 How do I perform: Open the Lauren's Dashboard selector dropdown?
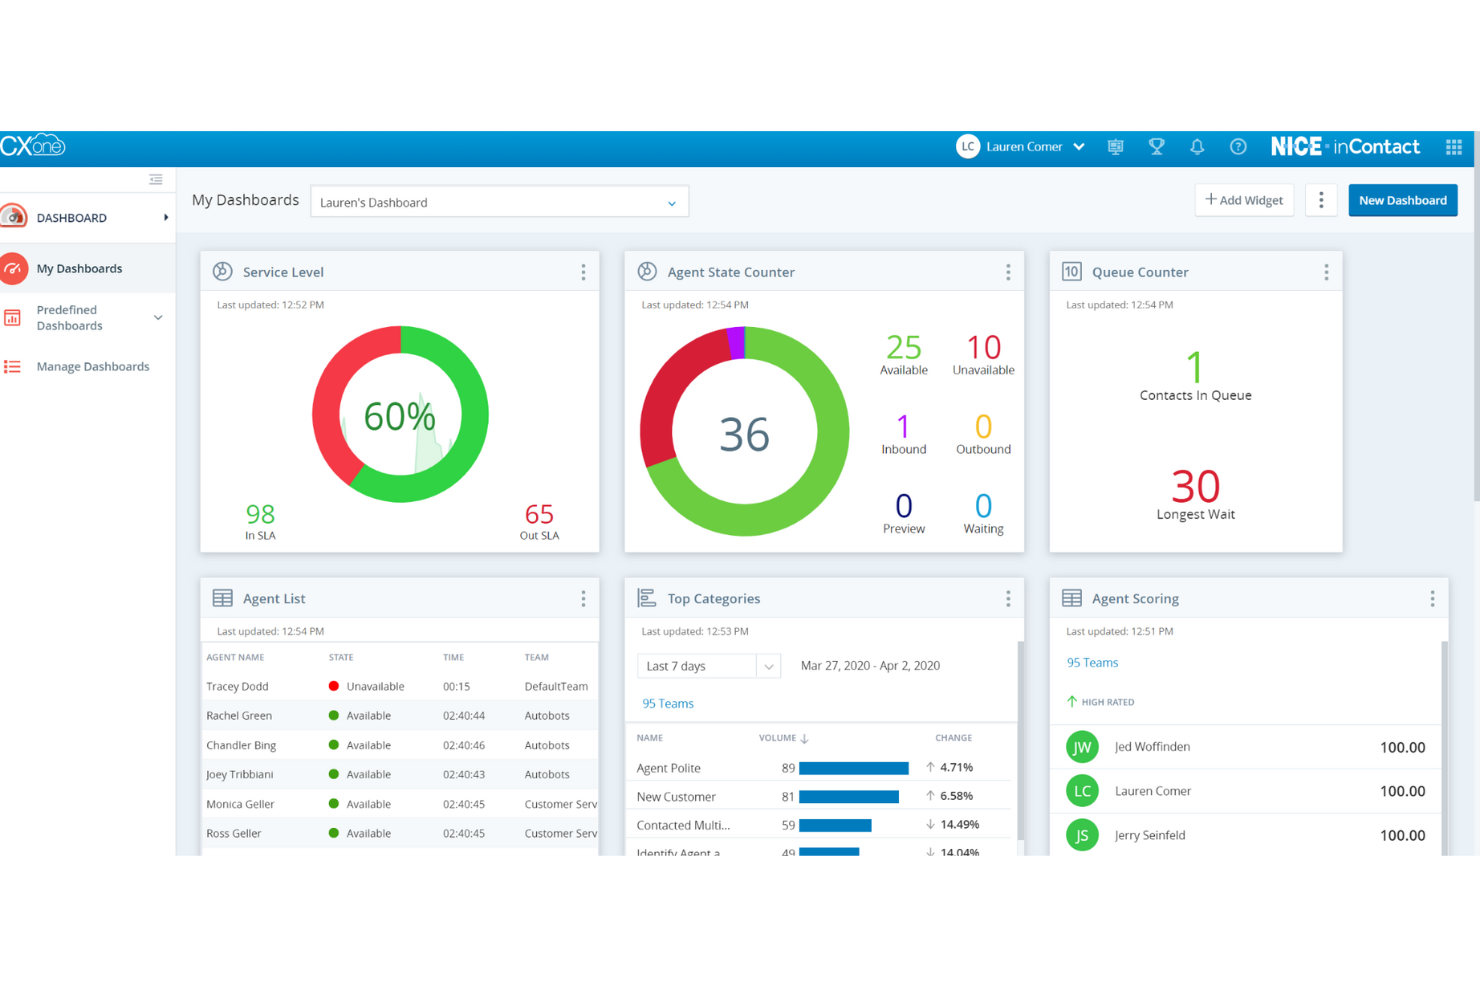pos(671,201)
